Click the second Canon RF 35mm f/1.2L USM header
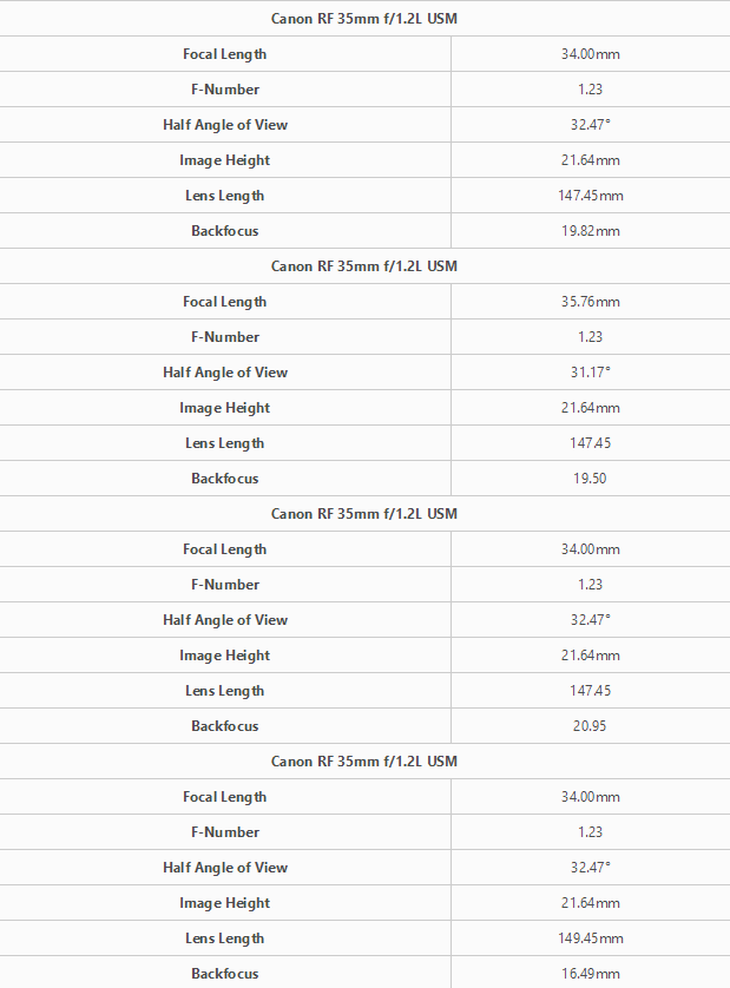730x988 pixels. tap(364, 266)
